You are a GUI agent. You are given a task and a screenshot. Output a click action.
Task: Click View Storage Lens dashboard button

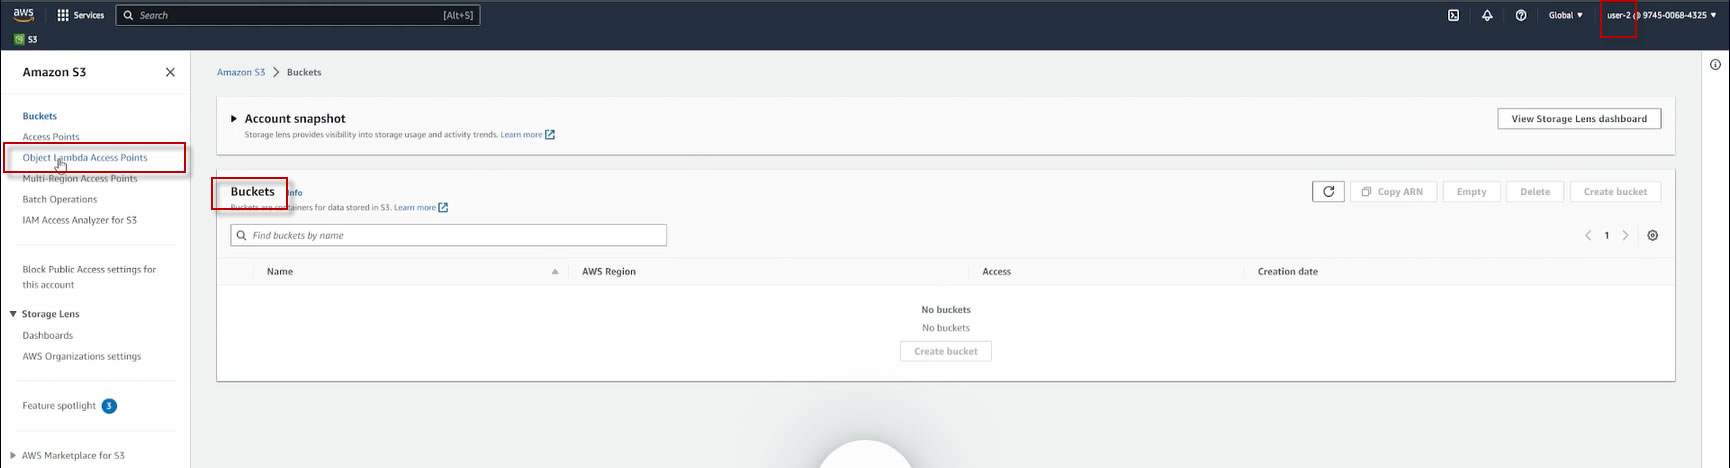point(1579,118)
